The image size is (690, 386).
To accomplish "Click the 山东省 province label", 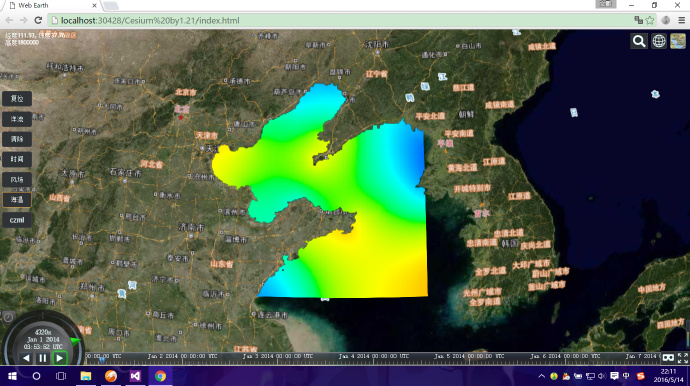I will click(x=221, y=264).
